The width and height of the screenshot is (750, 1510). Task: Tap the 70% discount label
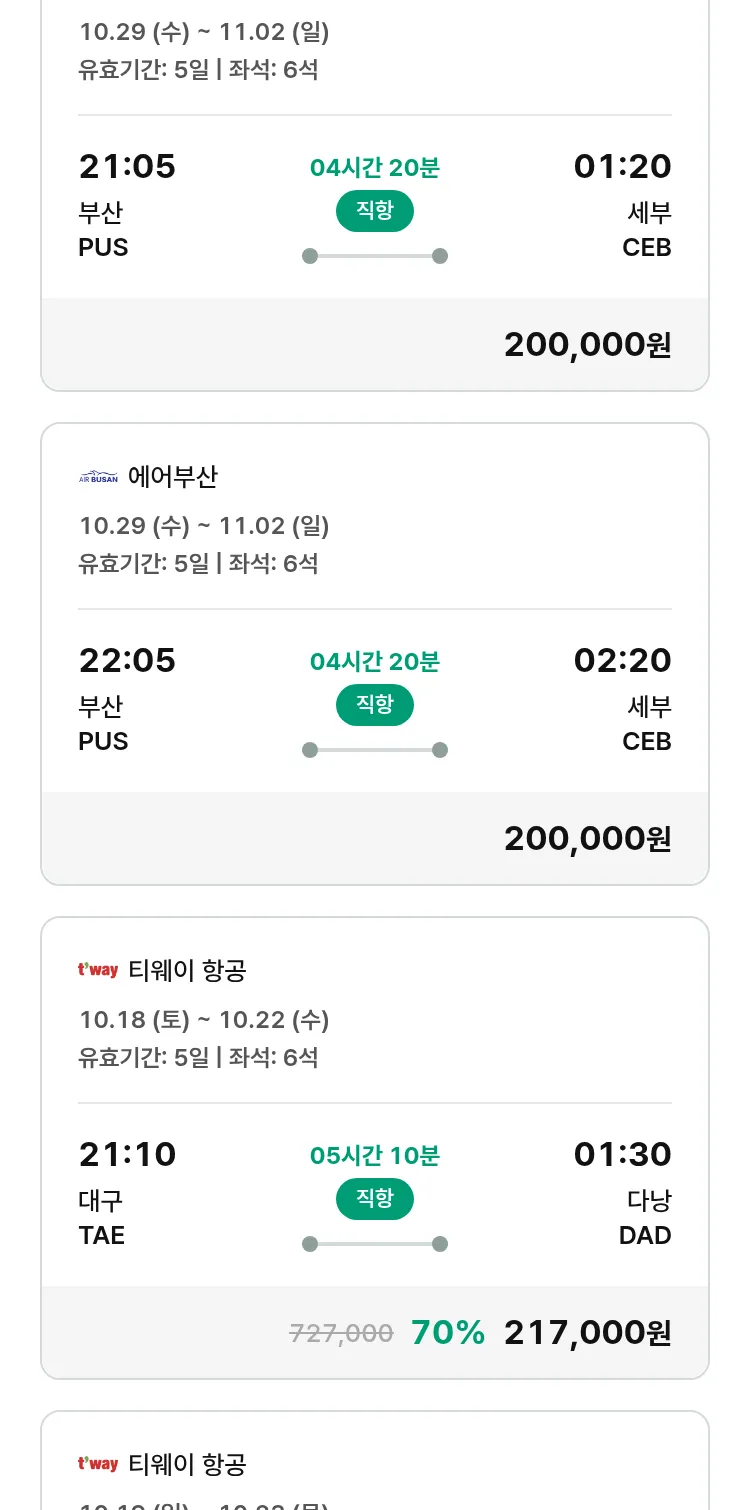click(448, 1333)
